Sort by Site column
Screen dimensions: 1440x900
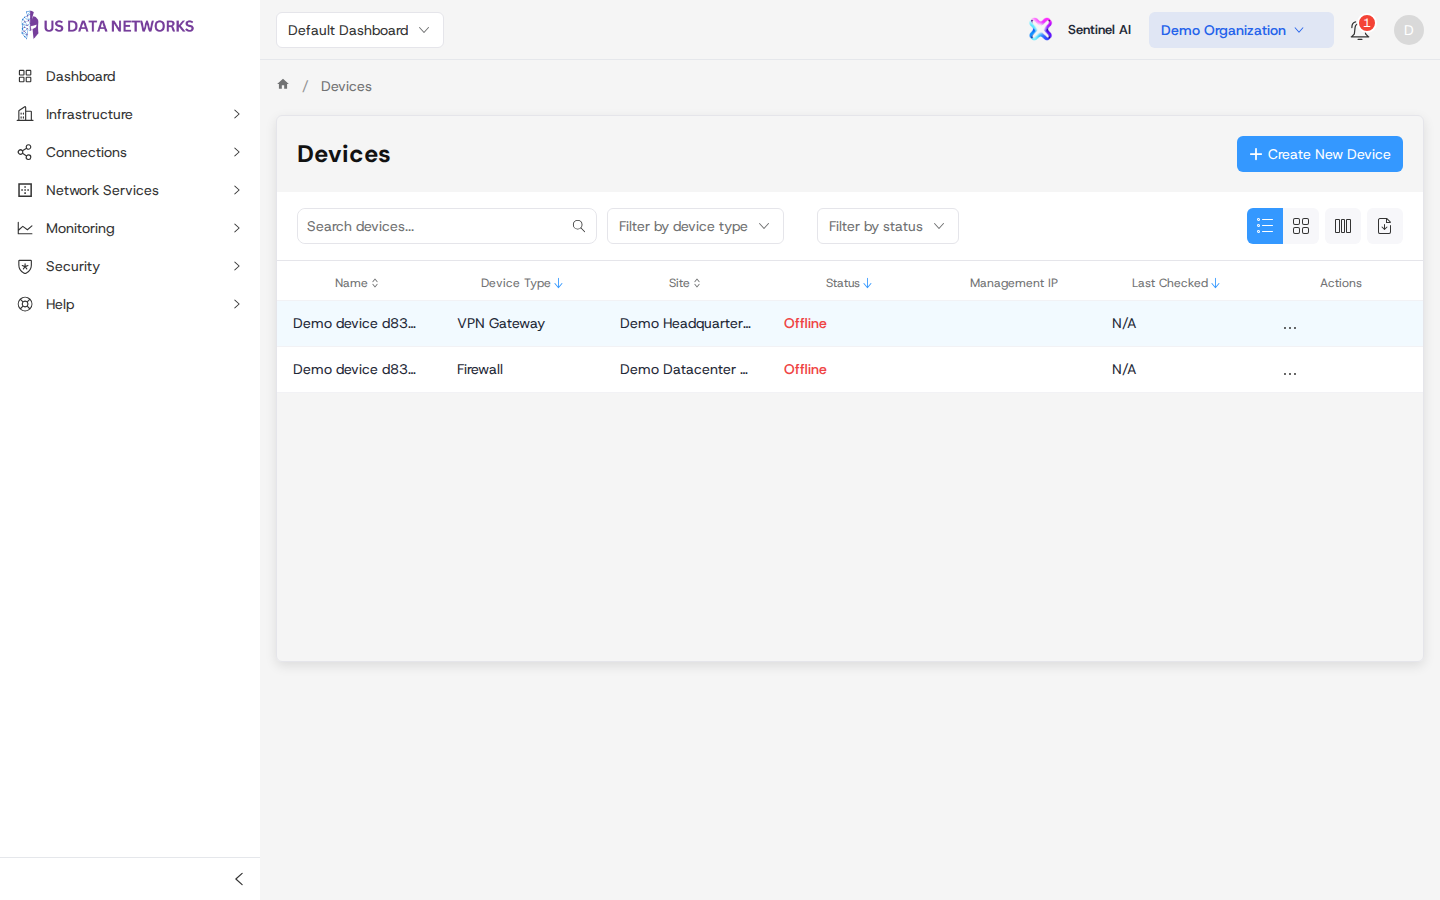click(697, 283)
